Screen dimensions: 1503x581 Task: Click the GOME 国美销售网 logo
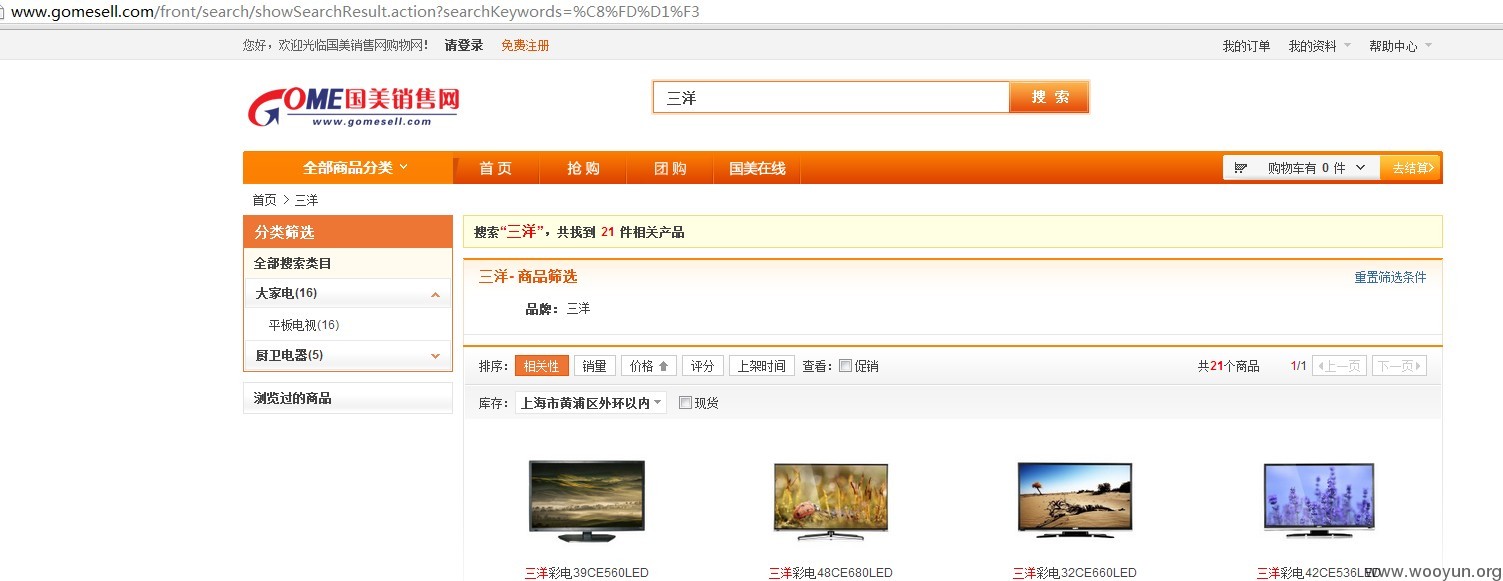pos(353,106)
